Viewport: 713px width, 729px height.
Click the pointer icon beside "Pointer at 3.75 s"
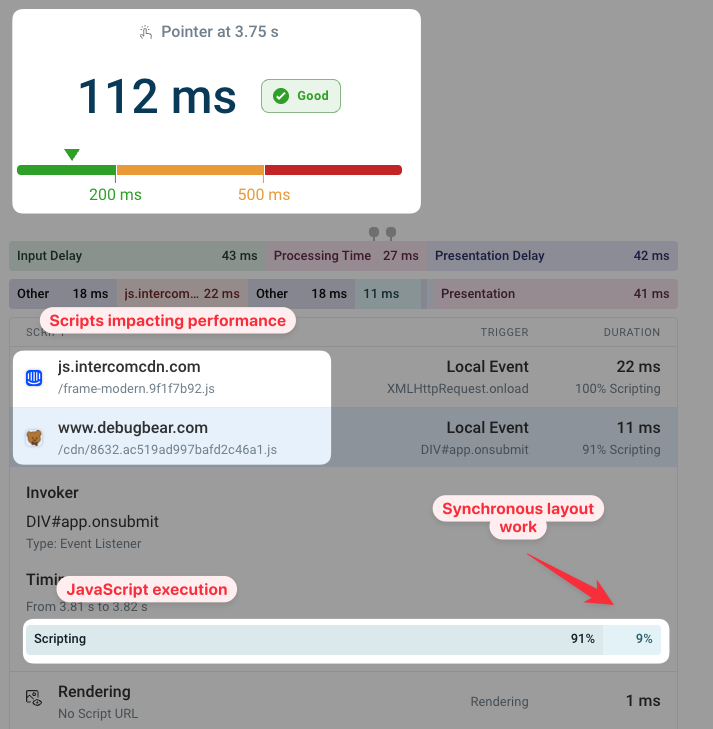146,32
